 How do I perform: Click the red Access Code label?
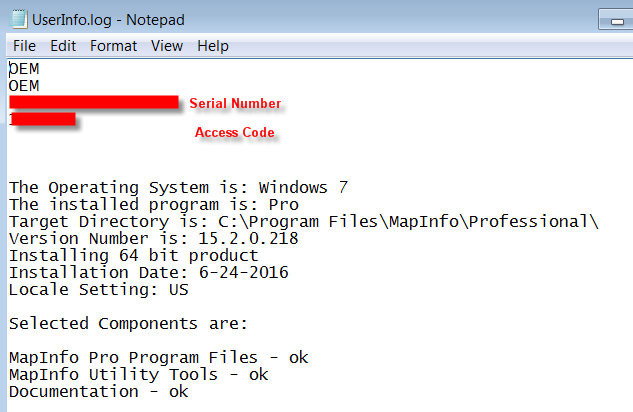click(x=234, y=133)
